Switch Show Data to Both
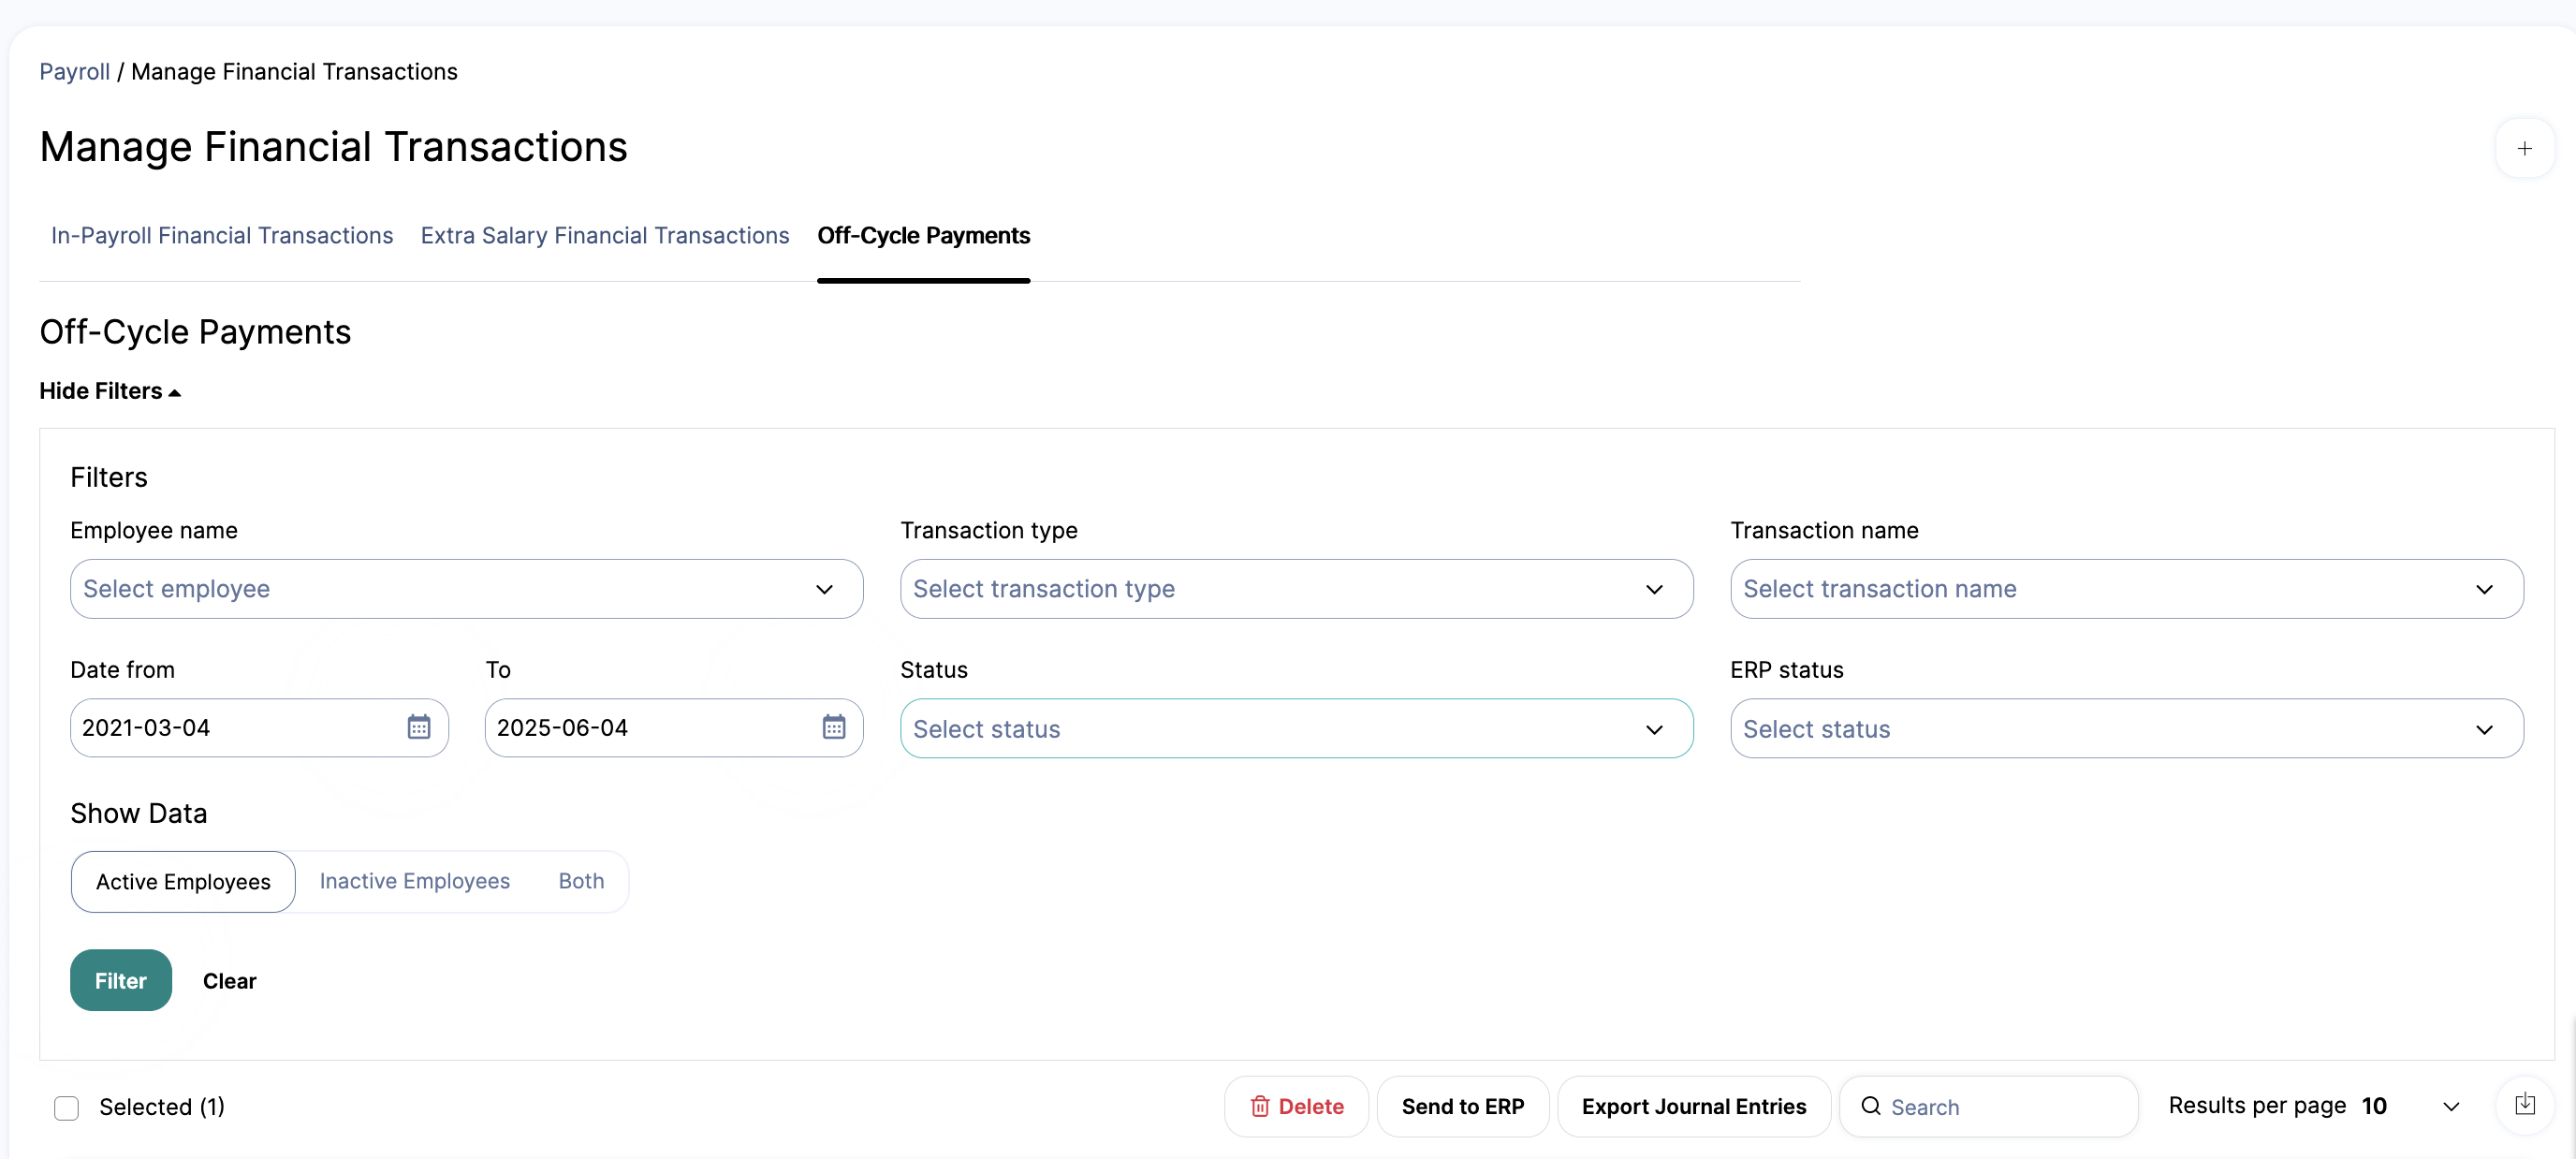Viewport: 2576px width, 1159px height. (x=581, y=881)
